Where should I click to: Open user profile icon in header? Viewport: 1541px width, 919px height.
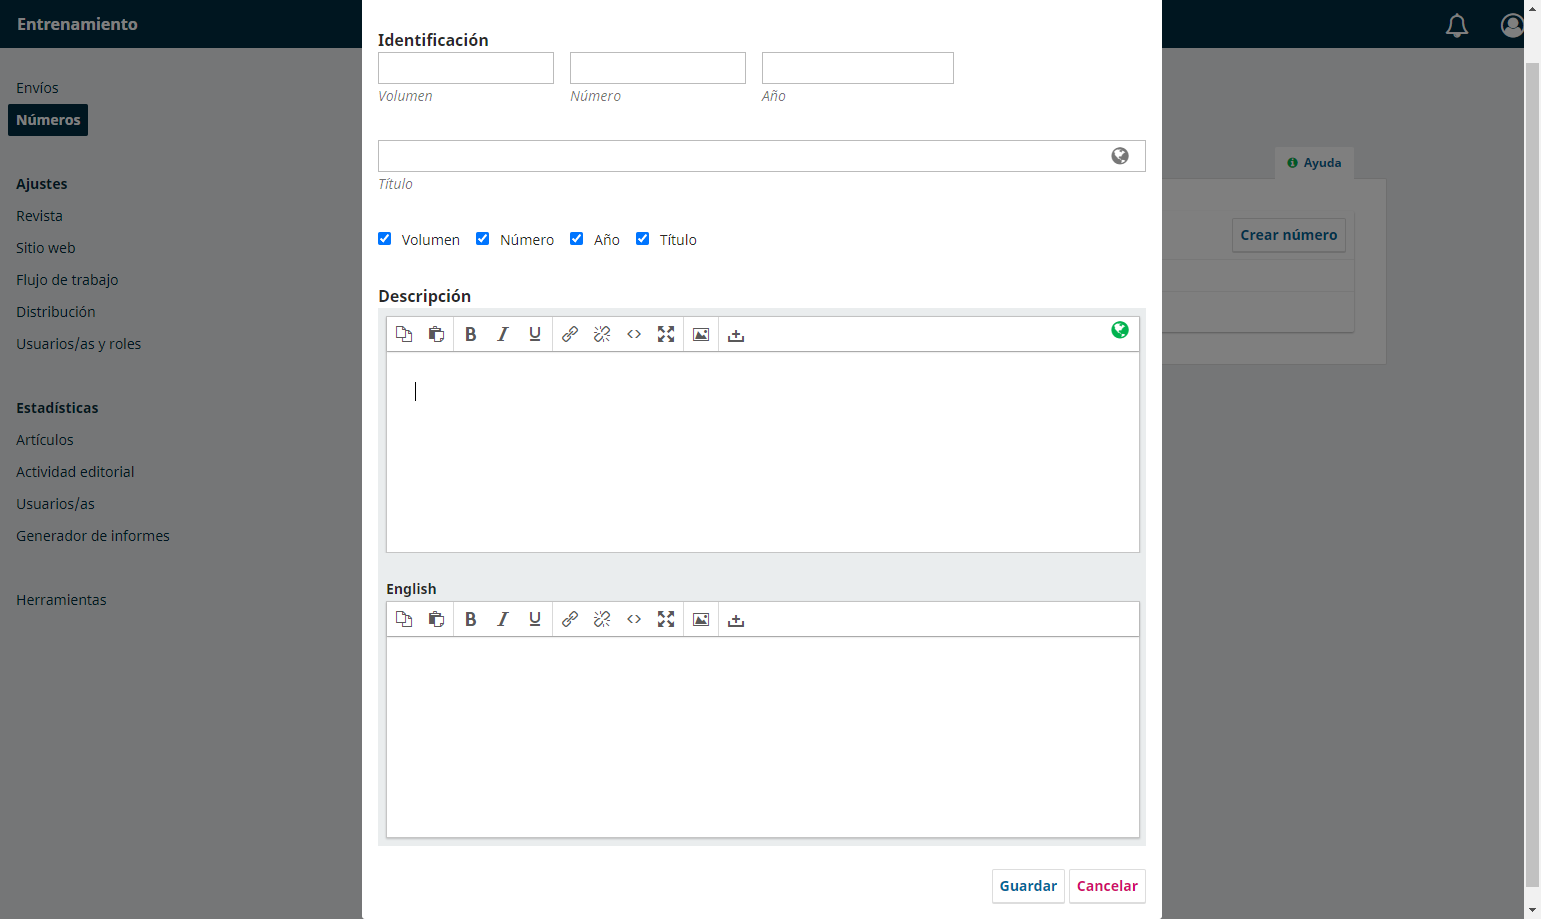(1512, 25)
